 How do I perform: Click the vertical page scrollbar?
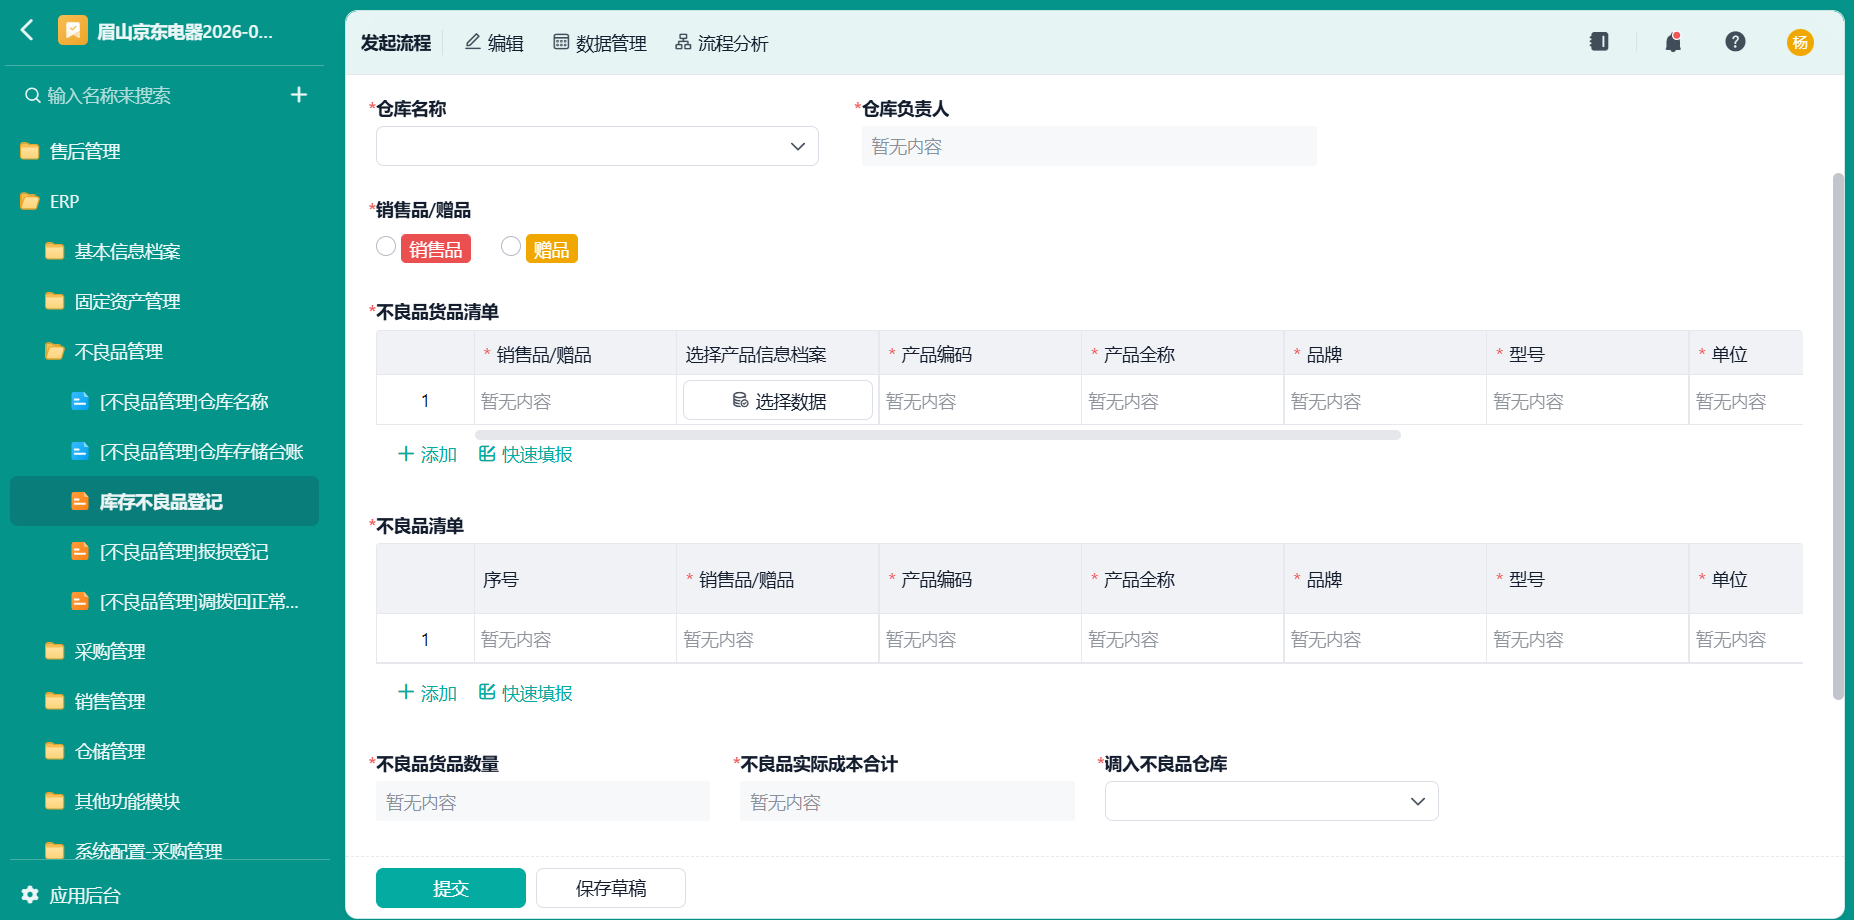(1838, 436)
